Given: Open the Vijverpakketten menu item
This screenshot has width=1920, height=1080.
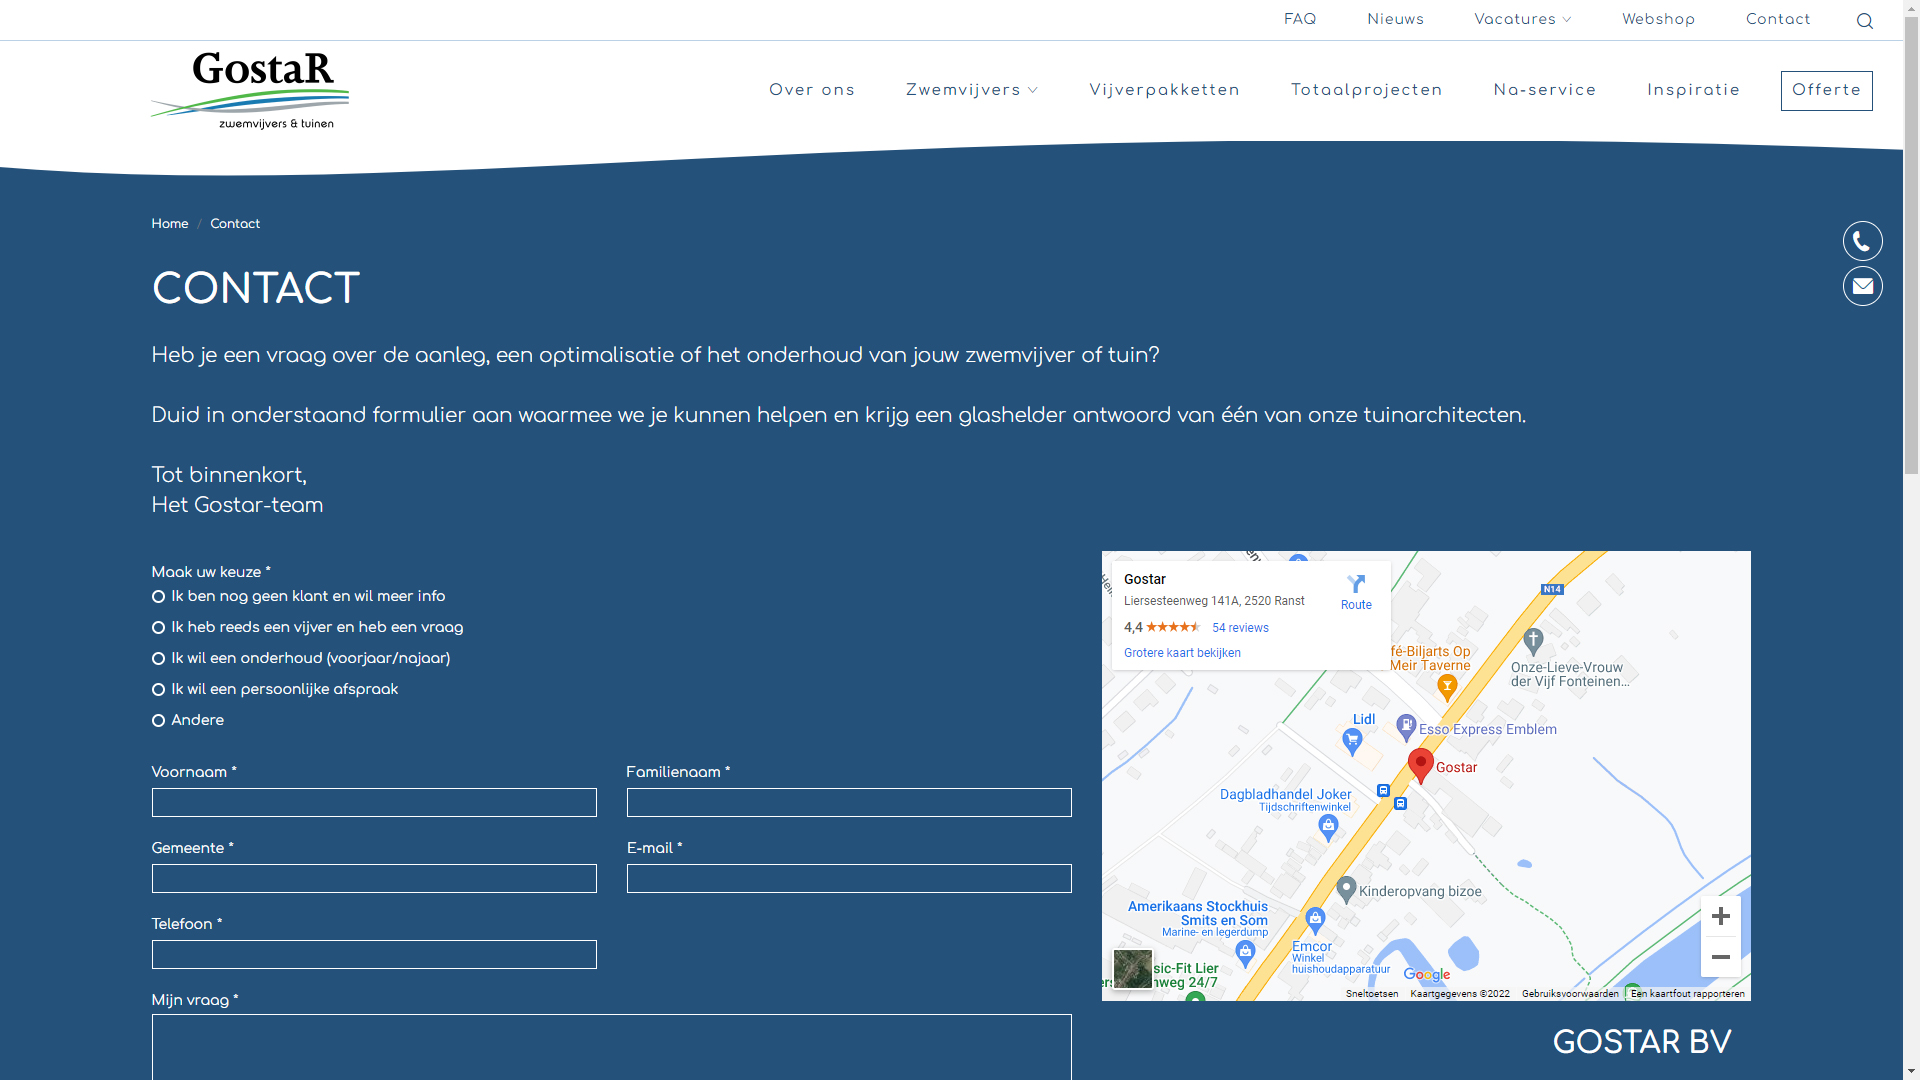Looking at the screenshot, I should tap(1164, 90).
